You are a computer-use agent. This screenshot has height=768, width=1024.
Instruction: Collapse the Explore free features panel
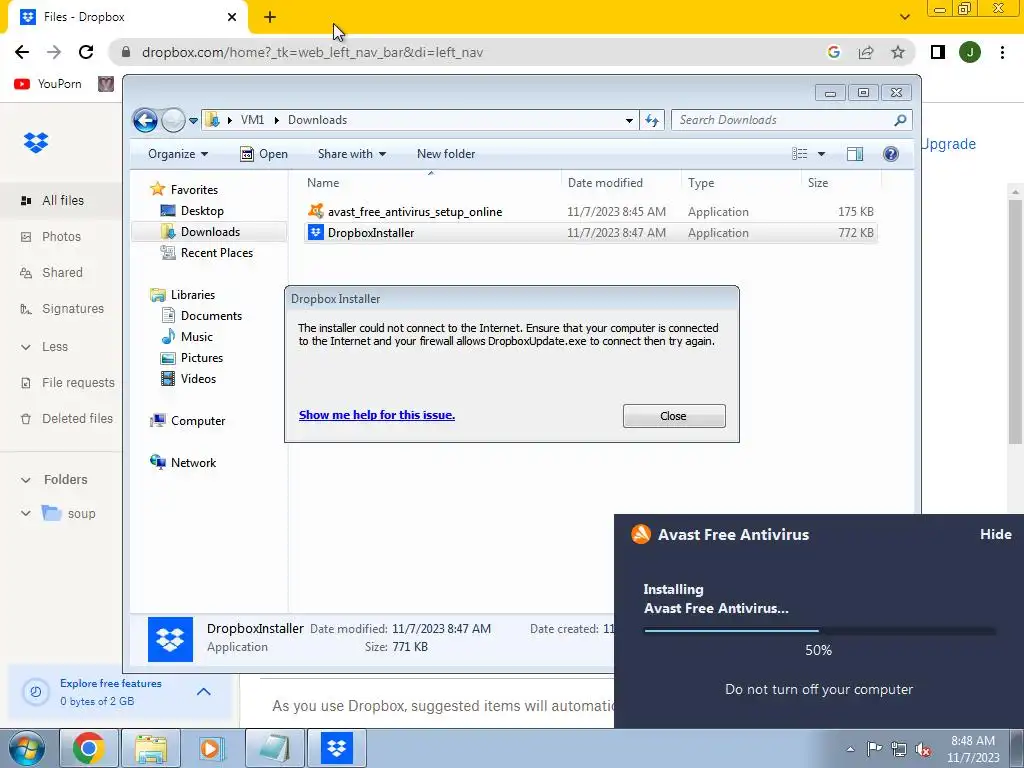pos(204,692)
